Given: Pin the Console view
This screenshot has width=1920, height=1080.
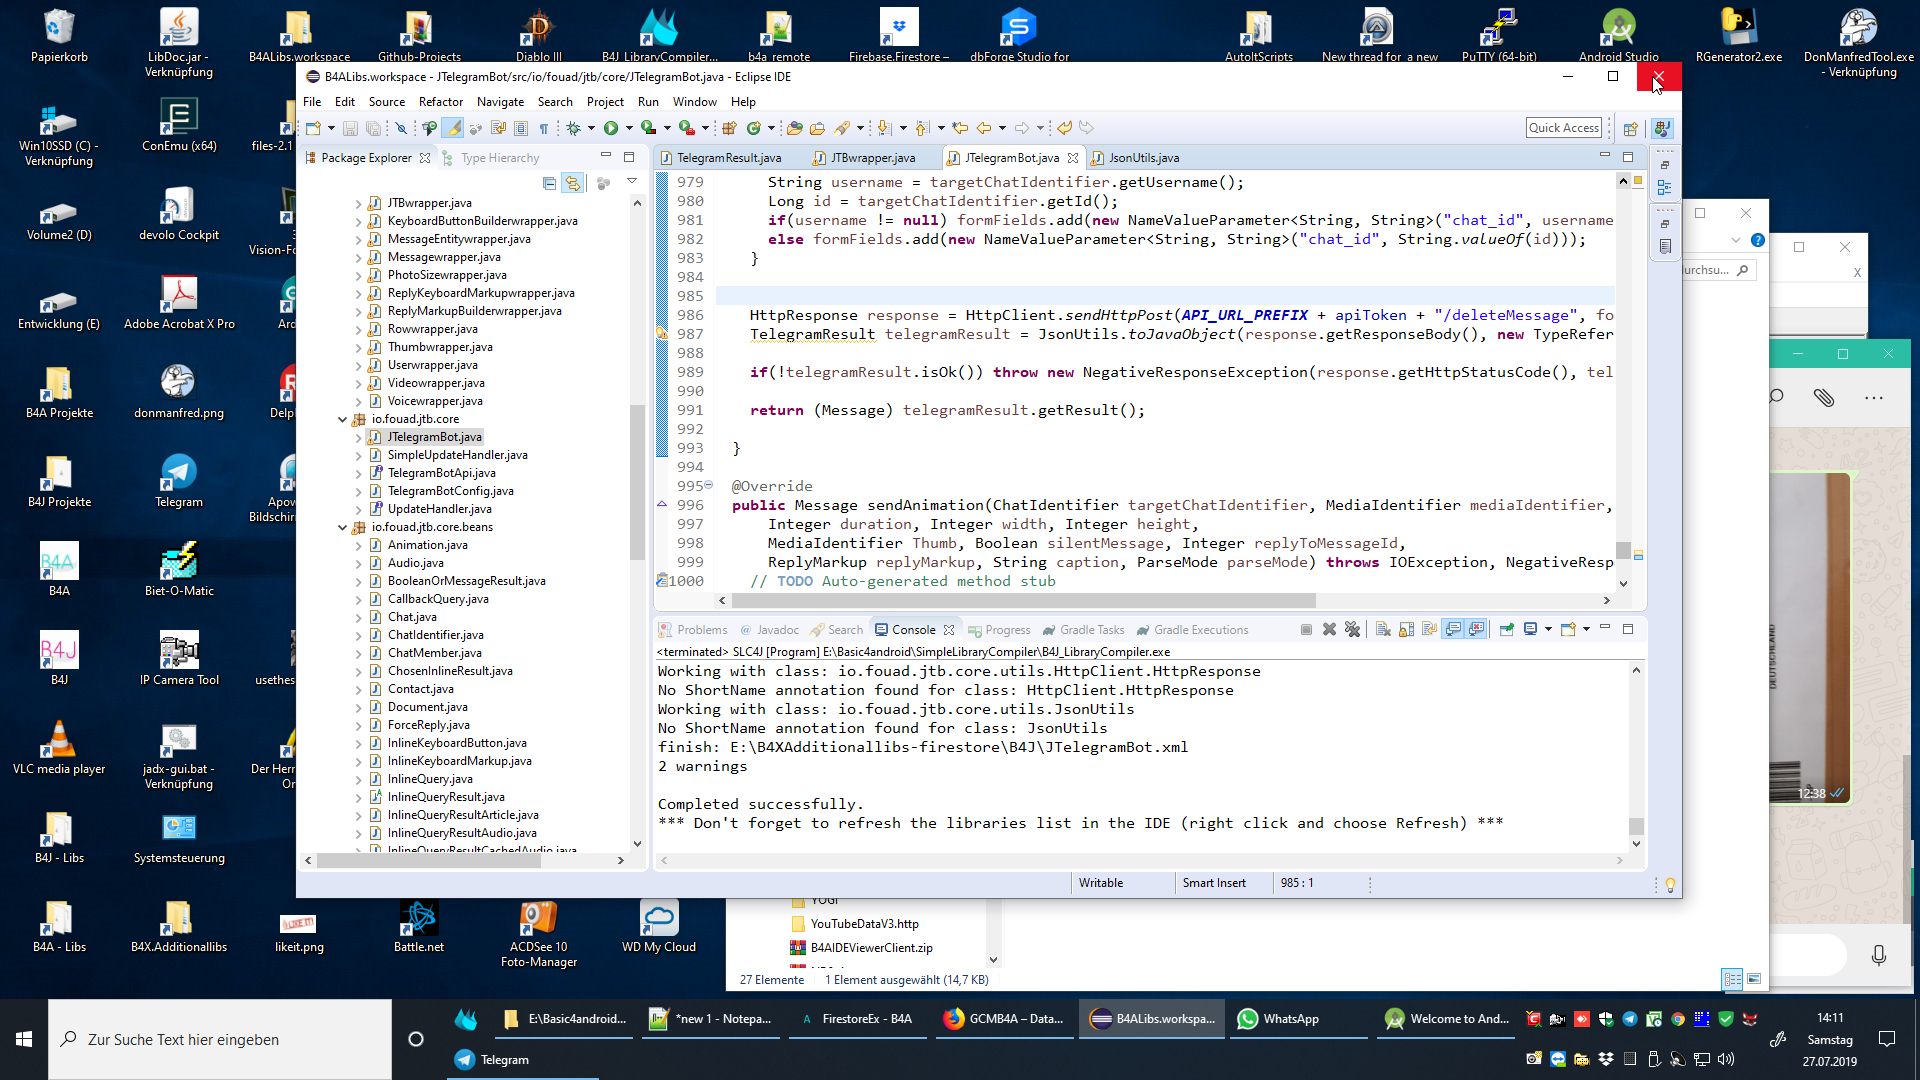Looking at the screenshot, I should tap(1506, 629).
